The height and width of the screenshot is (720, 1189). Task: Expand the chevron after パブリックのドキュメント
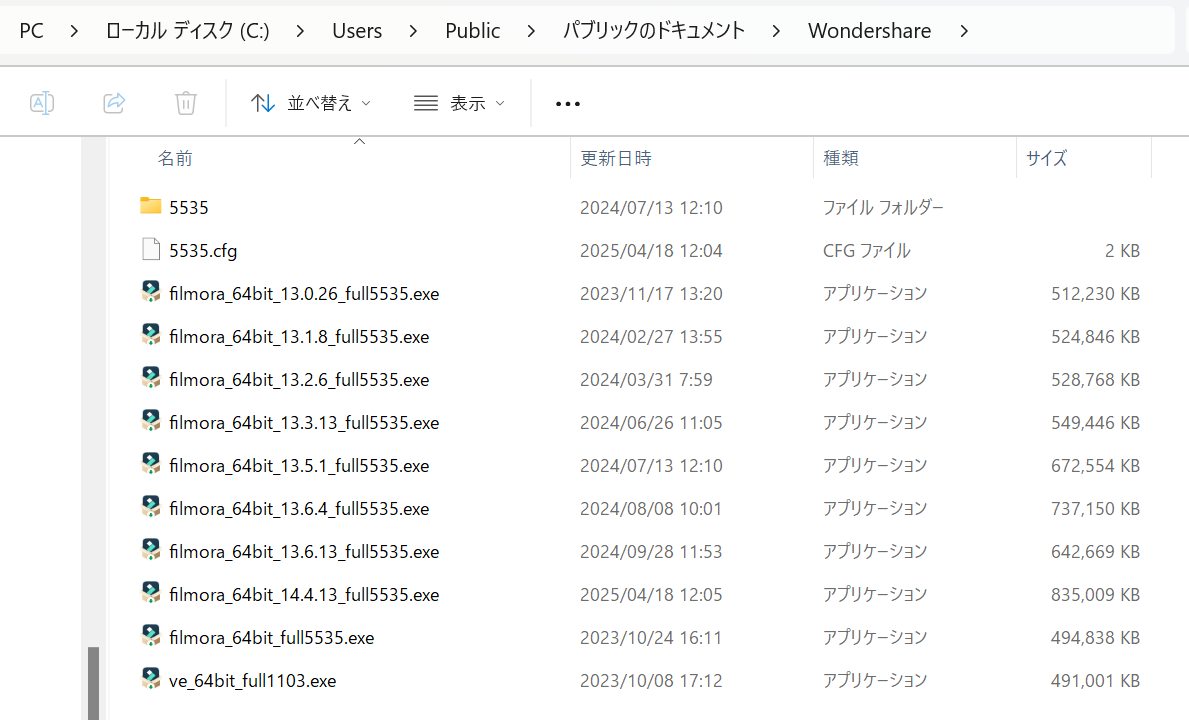tap(776, 31)
